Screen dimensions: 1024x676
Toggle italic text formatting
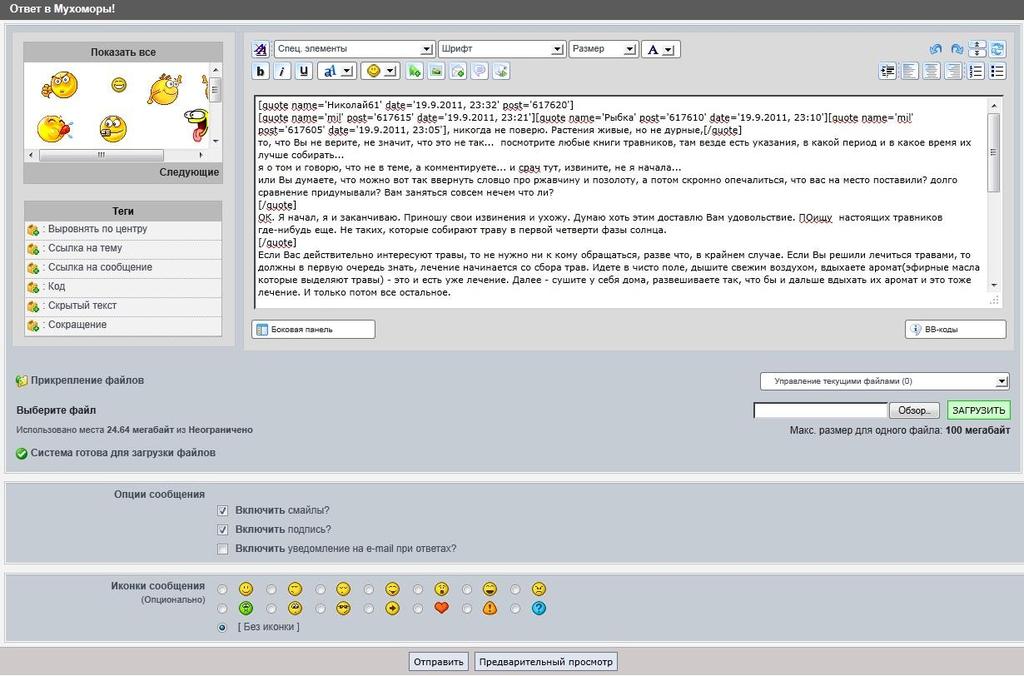pyautogui.click(x=282, y=71)
